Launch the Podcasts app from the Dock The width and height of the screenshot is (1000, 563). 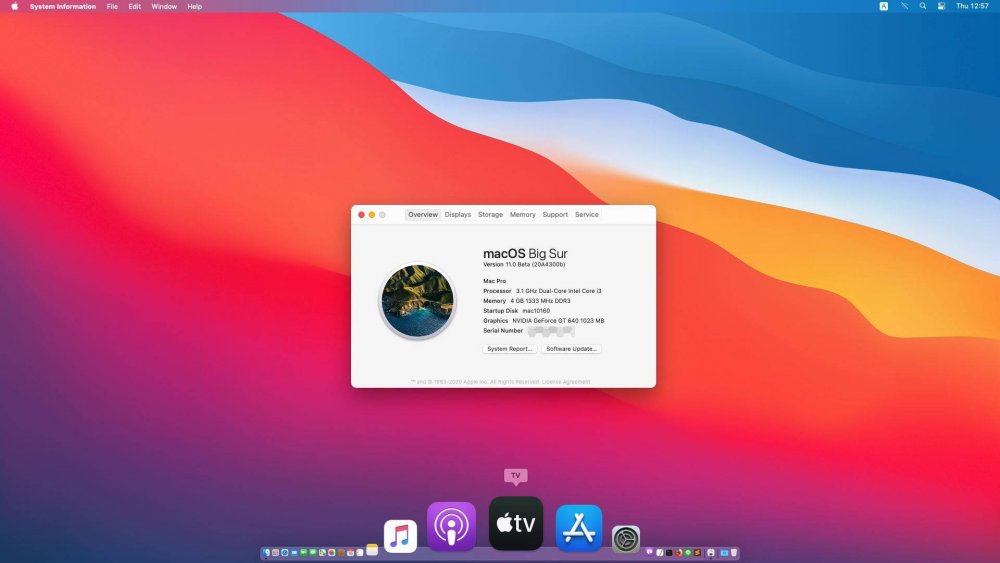click(451, 526)
